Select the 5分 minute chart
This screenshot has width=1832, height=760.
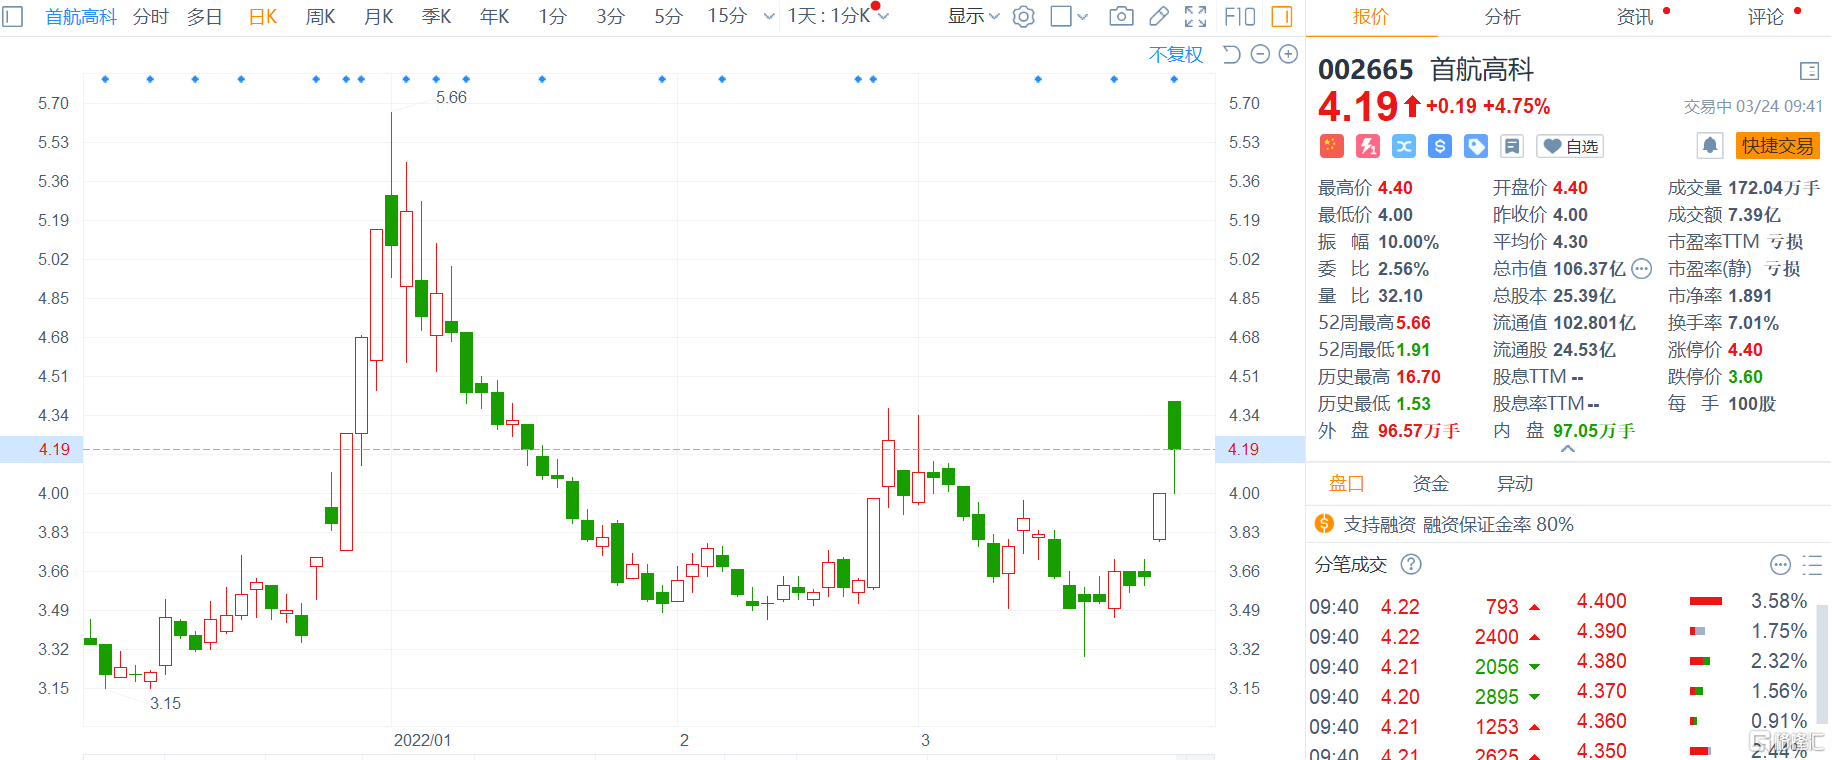668,16
